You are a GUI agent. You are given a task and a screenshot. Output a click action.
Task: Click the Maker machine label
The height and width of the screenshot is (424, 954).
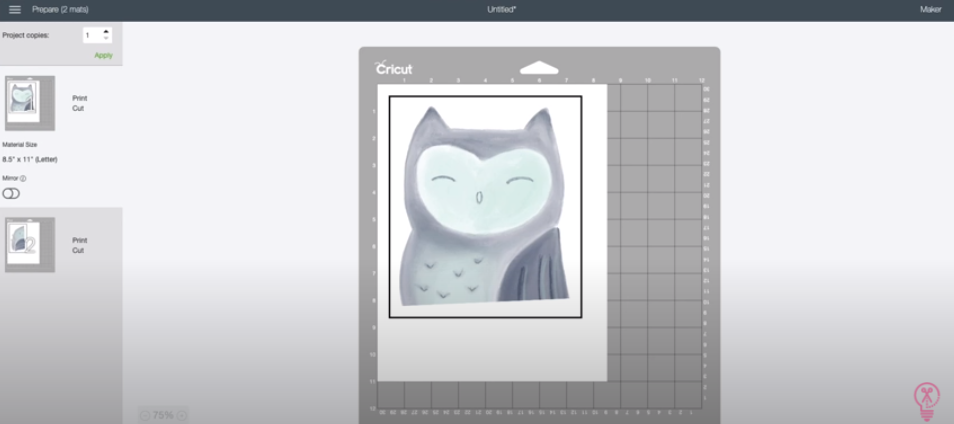[x=930, y=10]
